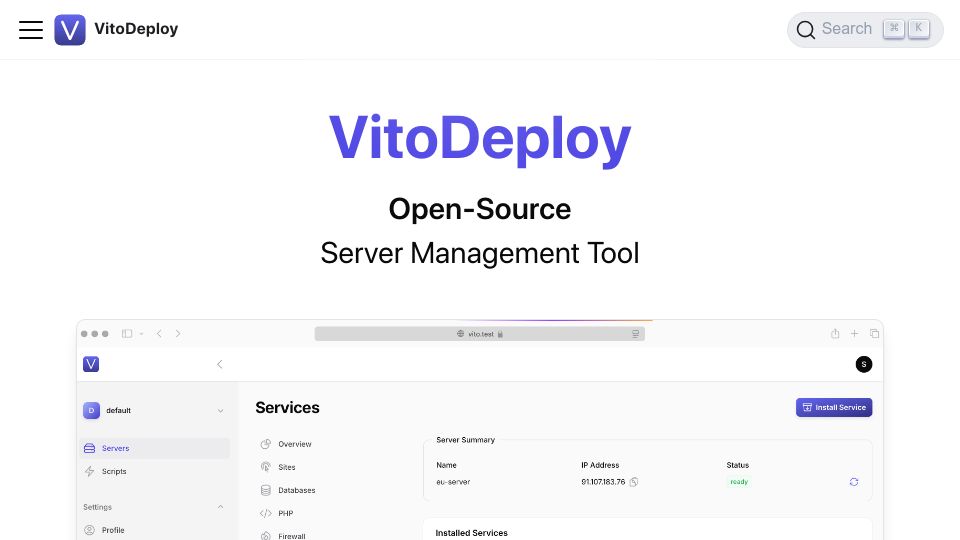Click the Server Summary label
This screenshot has height=540, width=960.
click(x=465, y=440)
